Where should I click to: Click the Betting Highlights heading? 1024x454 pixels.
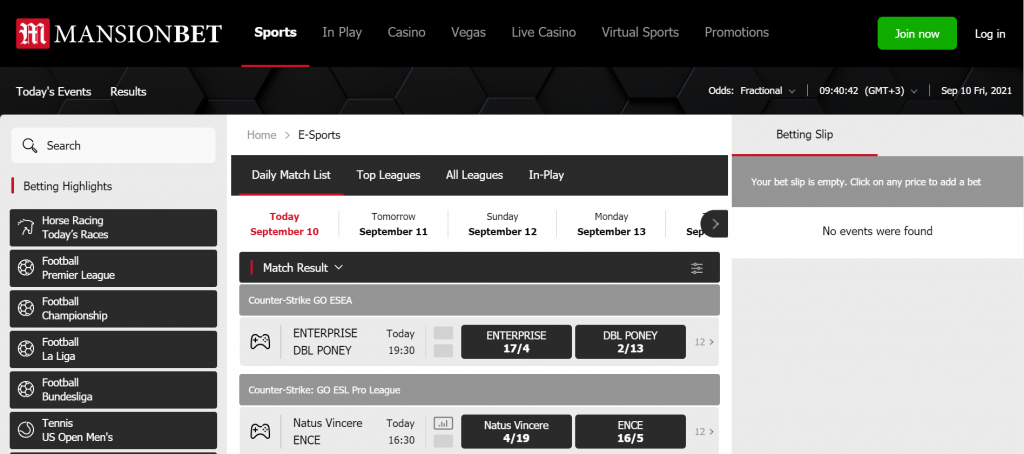point(68,186)
